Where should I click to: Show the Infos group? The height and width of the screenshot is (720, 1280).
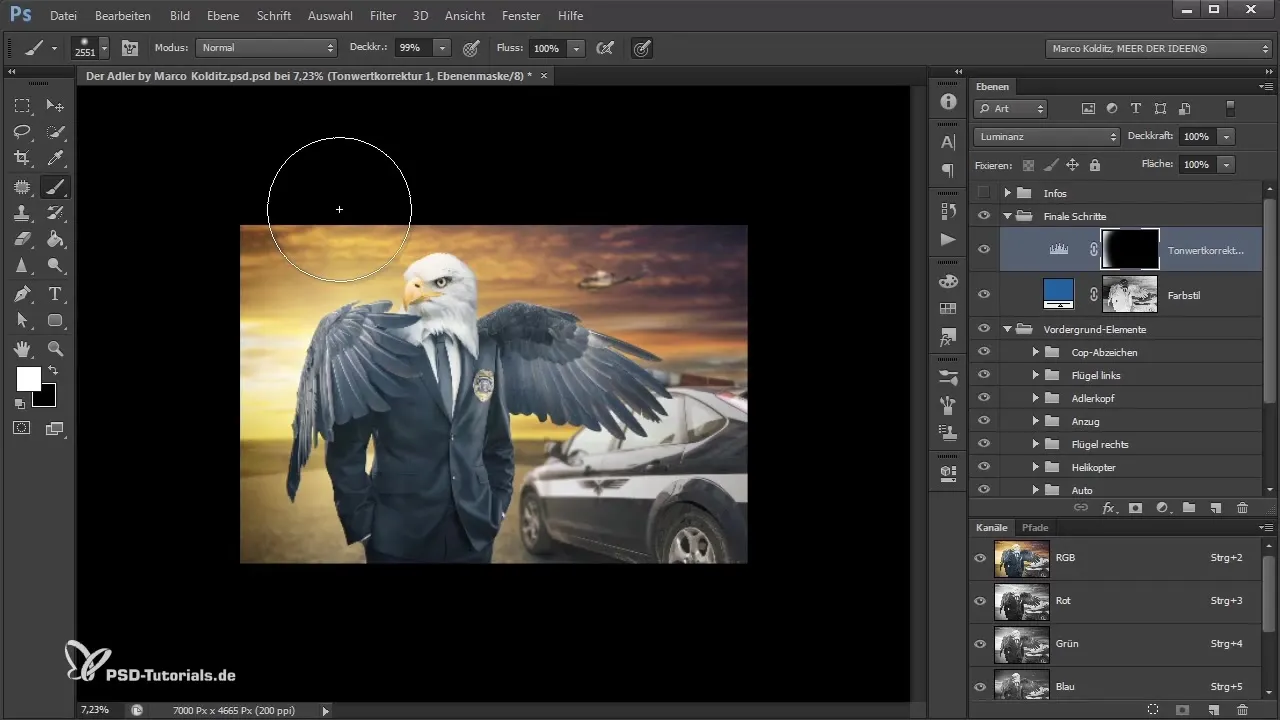pos(984,193)
